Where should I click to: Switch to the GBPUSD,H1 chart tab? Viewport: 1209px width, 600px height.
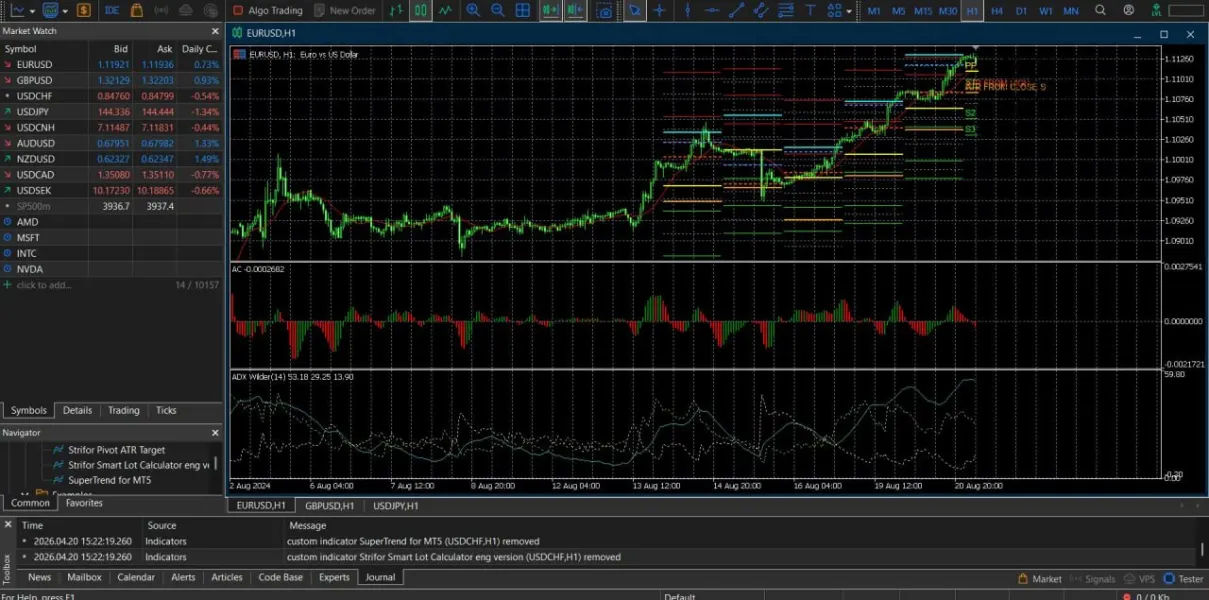coord(329,506)
